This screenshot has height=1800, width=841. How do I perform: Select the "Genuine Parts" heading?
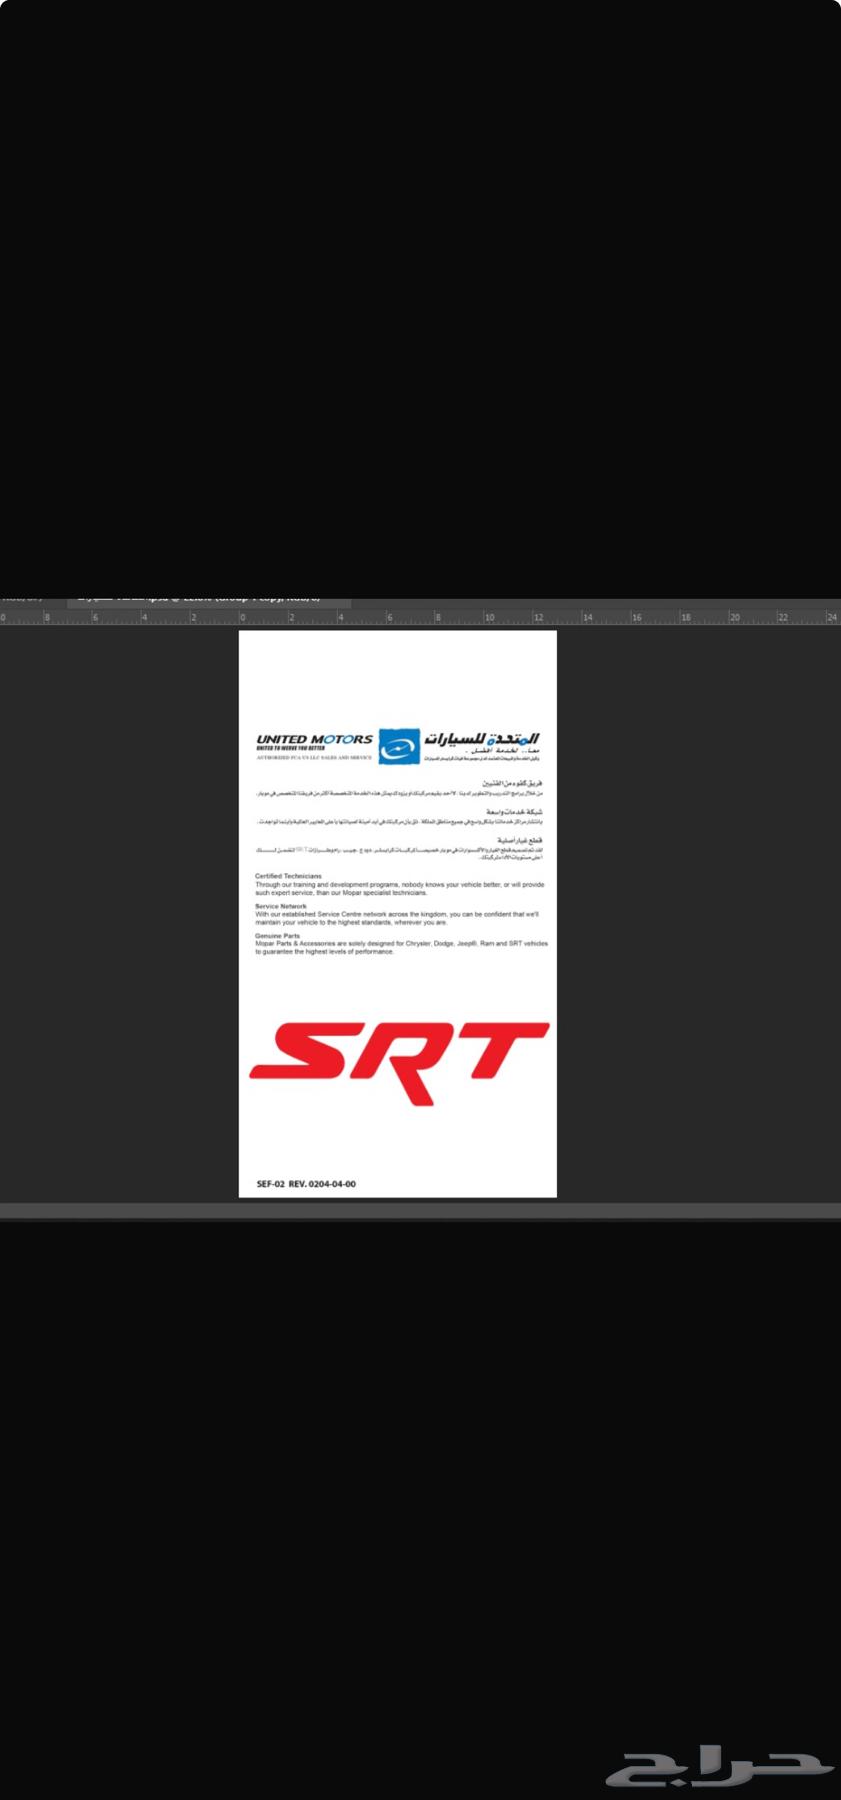277,936
